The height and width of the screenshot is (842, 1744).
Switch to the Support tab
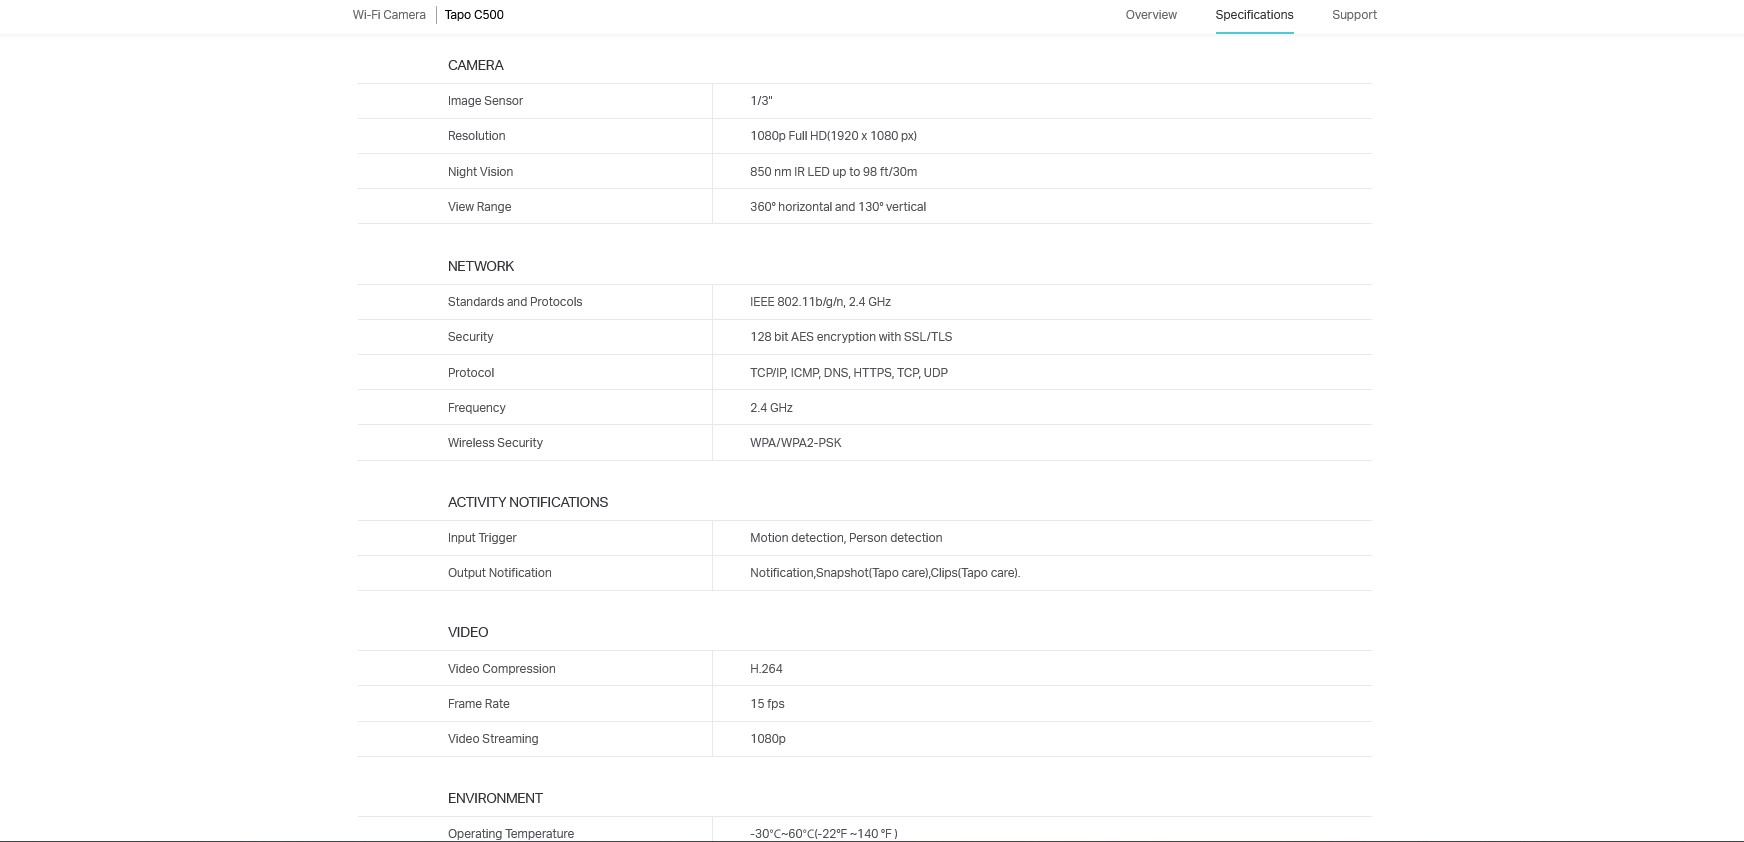(1354, 15)
